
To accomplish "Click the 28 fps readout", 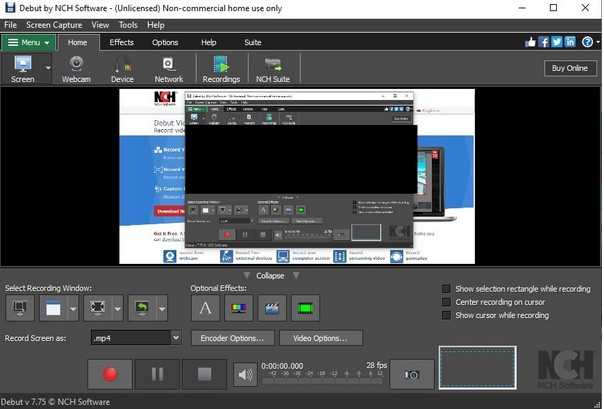I will point(376,365).
